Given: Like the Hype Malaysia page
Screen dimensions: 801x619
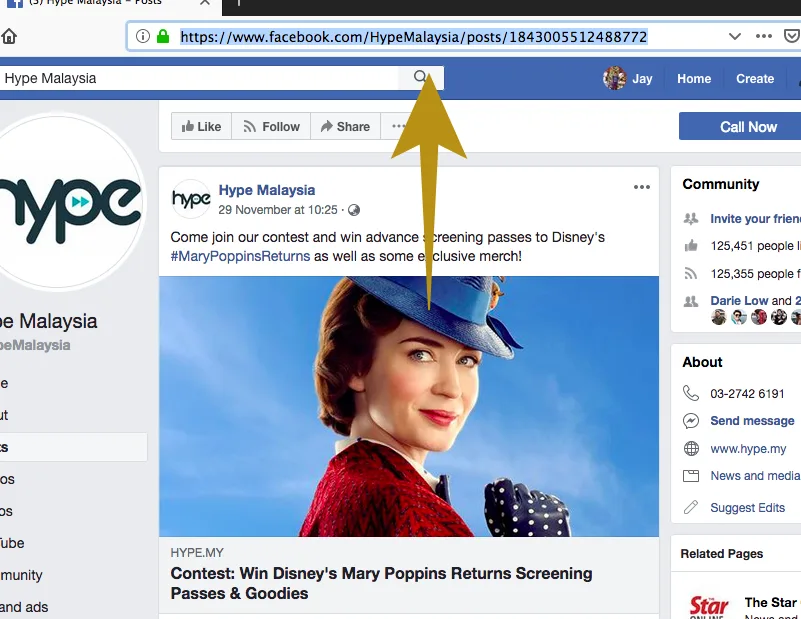Looking at the screenshot, I should tap(201, 127).
